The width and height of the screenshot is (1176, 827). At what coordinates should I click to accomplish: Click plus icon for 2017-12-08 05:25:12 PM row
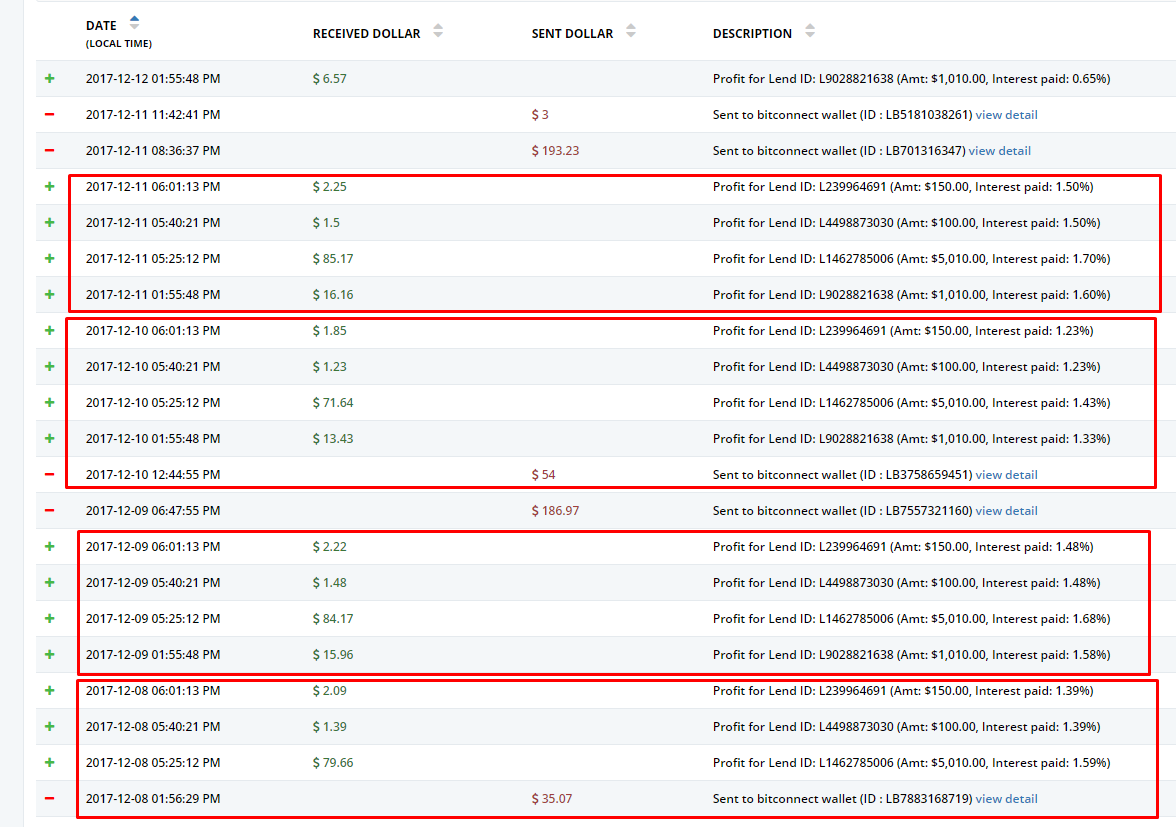tap(50, 763)
